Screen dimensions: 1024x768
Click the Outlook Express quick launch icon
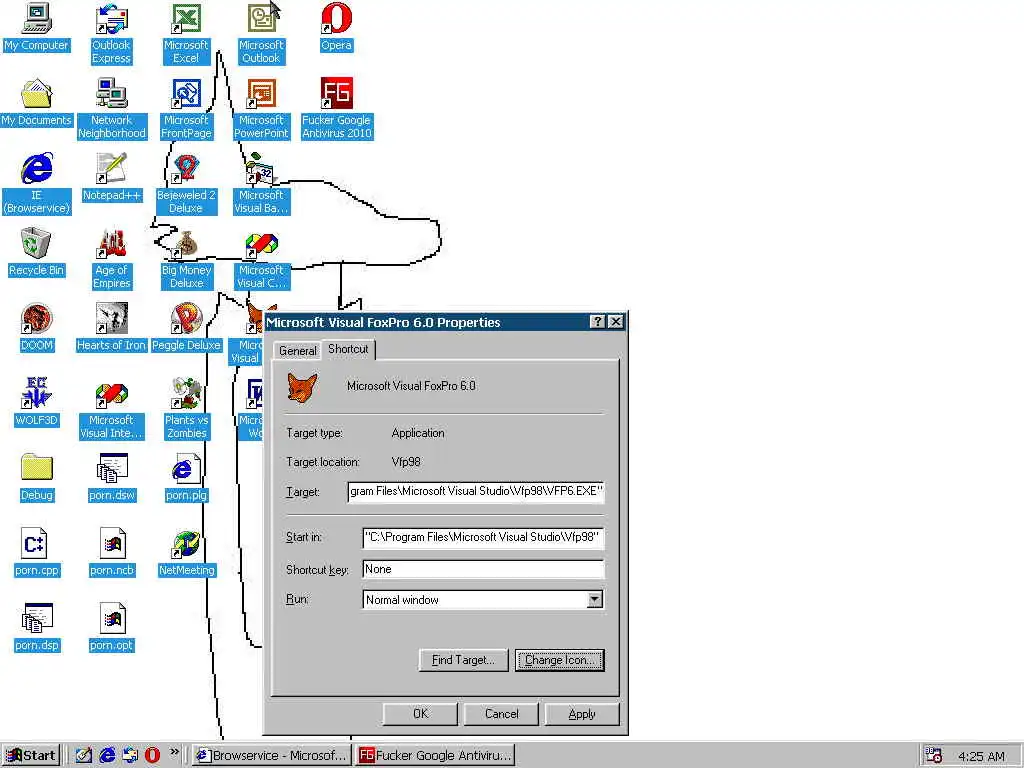(130, 756)
